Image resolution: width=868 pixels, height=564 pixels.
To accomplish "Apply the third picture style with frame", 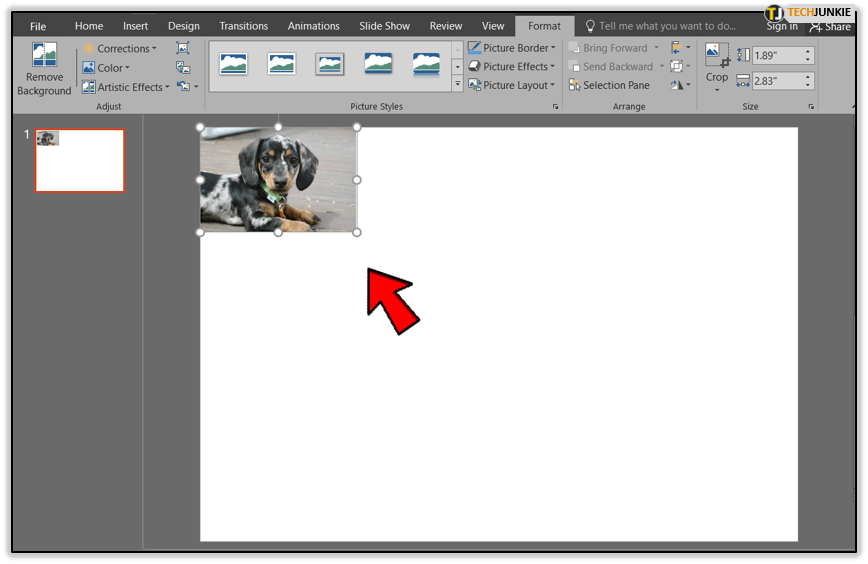I will (330, 64).
